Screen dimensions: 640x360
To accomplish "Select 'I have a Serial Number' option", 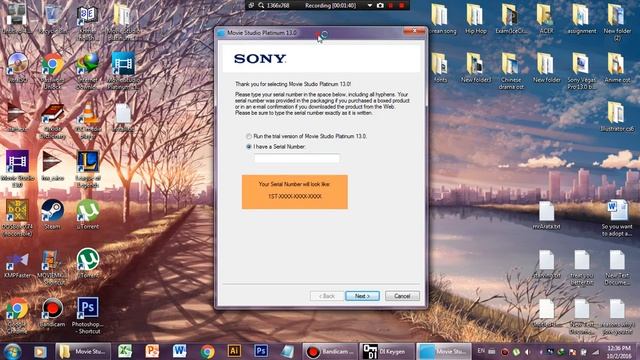I will click(249, 147).
